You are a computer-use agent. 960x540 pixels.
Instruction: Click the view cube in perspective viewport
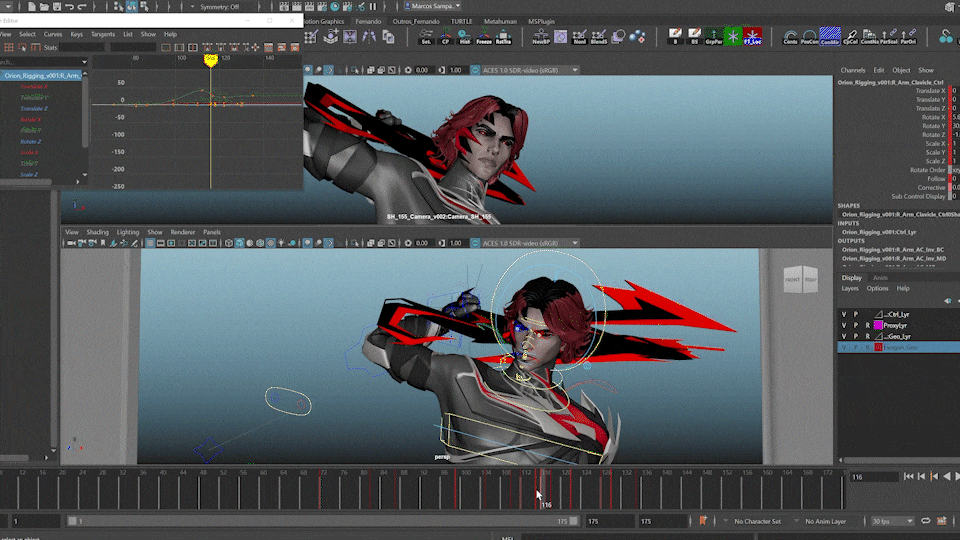click(801, 279)
